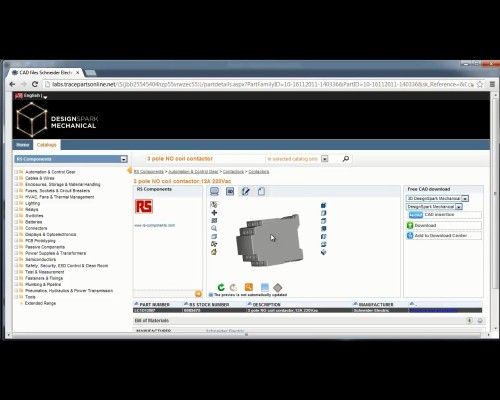Image resolution: width=500 pixels, height=400 pixels.
Task: Click the browser address bar
Action: (x=259, y=84)
